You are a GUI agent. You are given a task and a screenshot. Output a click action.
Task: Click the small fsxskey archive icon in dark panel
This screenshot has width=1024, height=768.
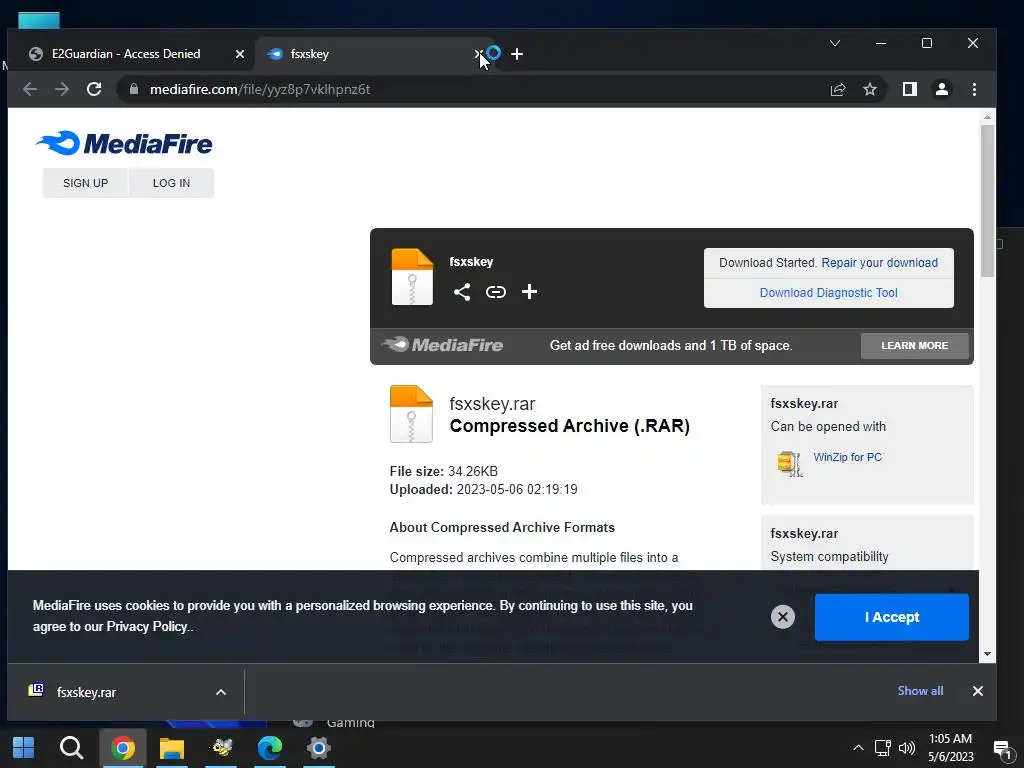click(412, 277)
